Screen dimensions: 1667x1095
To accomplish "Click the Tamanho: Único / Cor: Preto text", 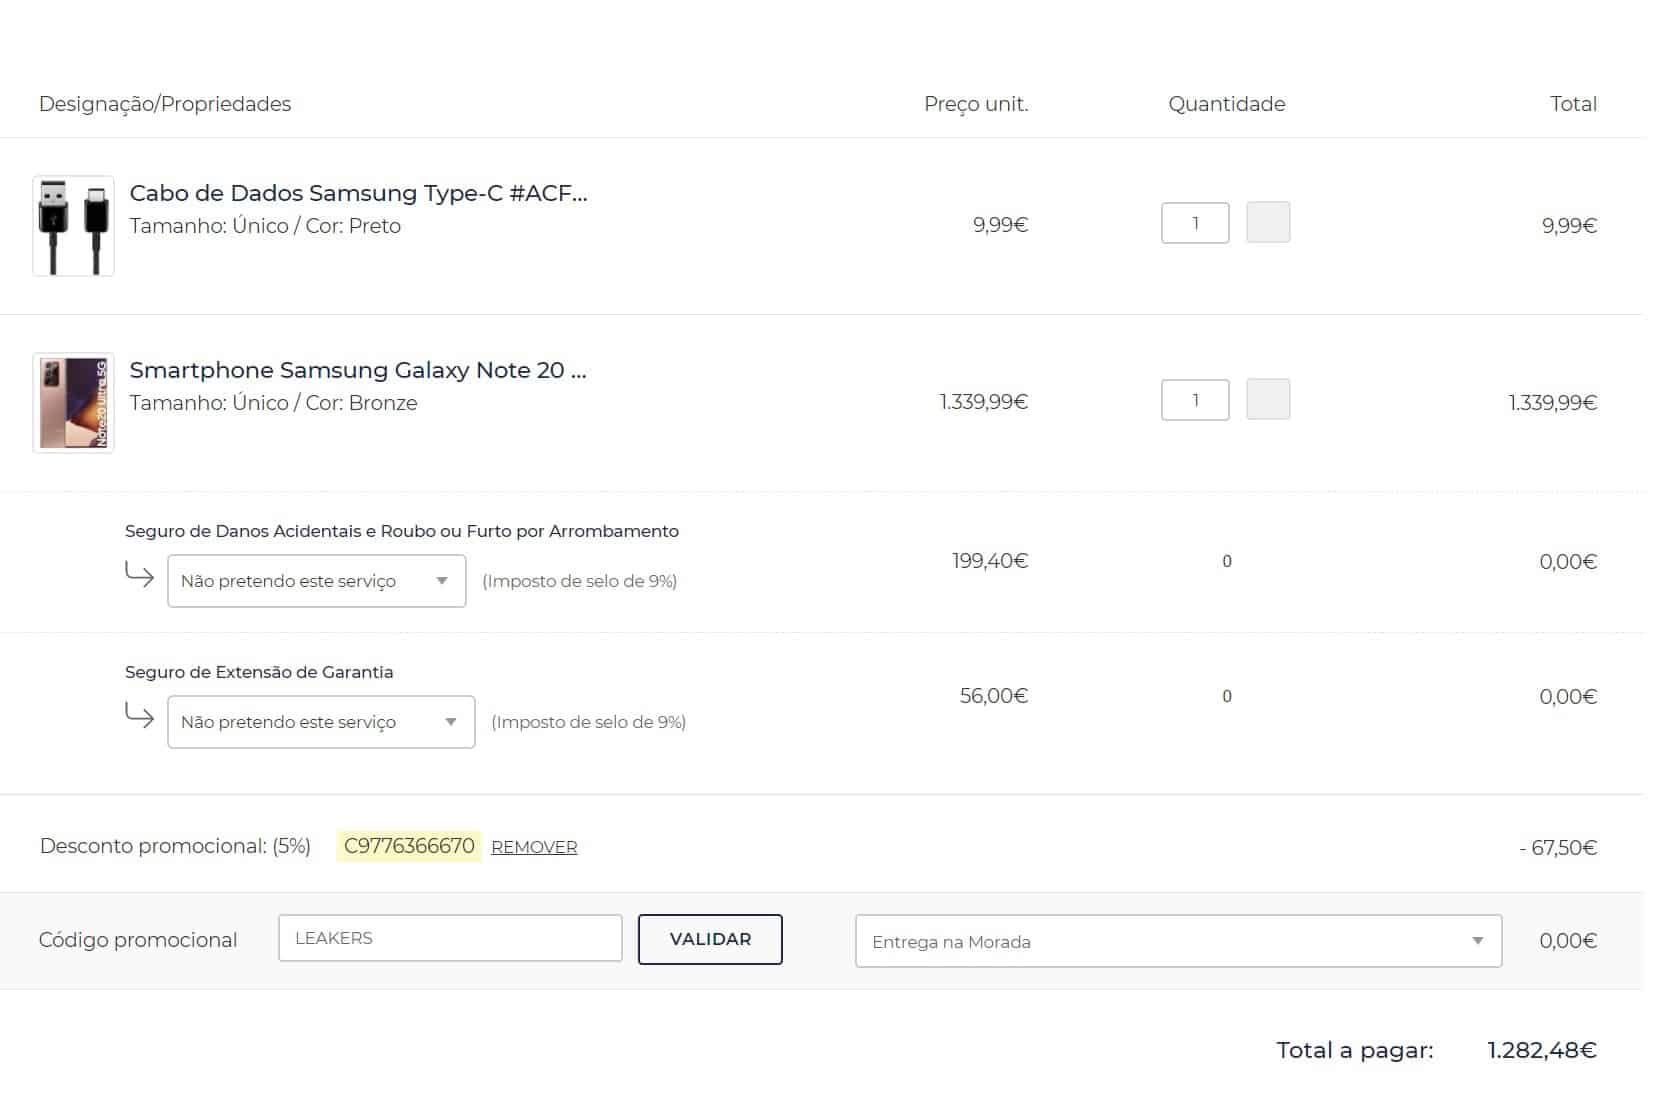I will 265,226.
